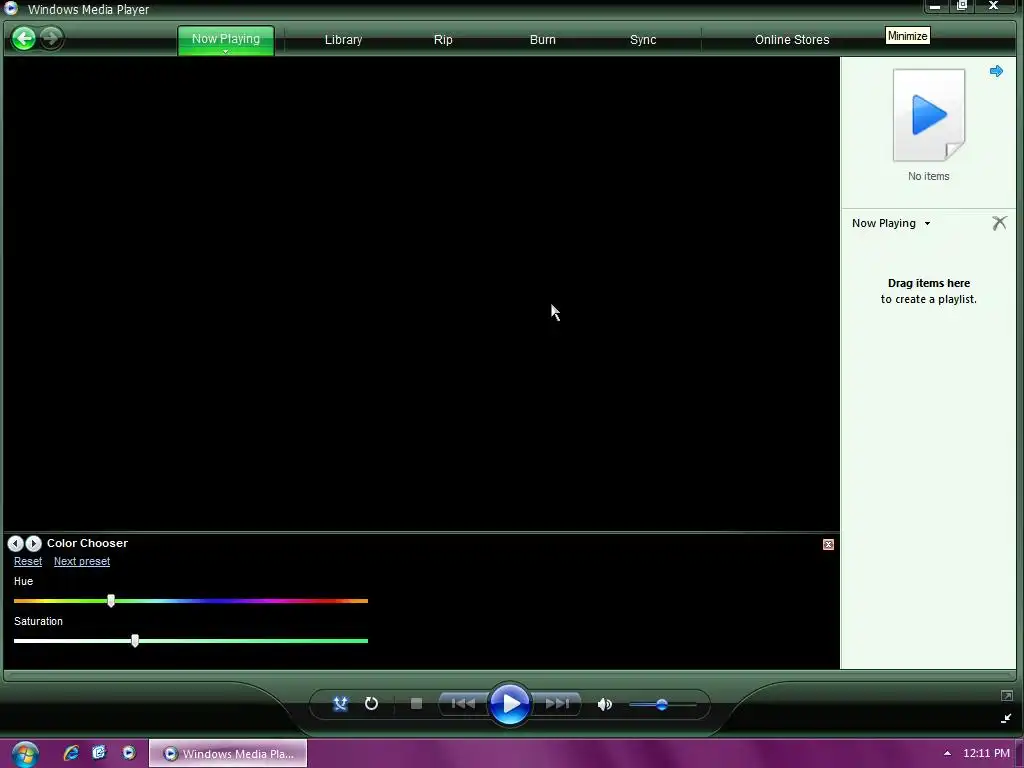The image size is (1024, 768).
Task: Switch to the Burn tab
Action: coord(543,40)
